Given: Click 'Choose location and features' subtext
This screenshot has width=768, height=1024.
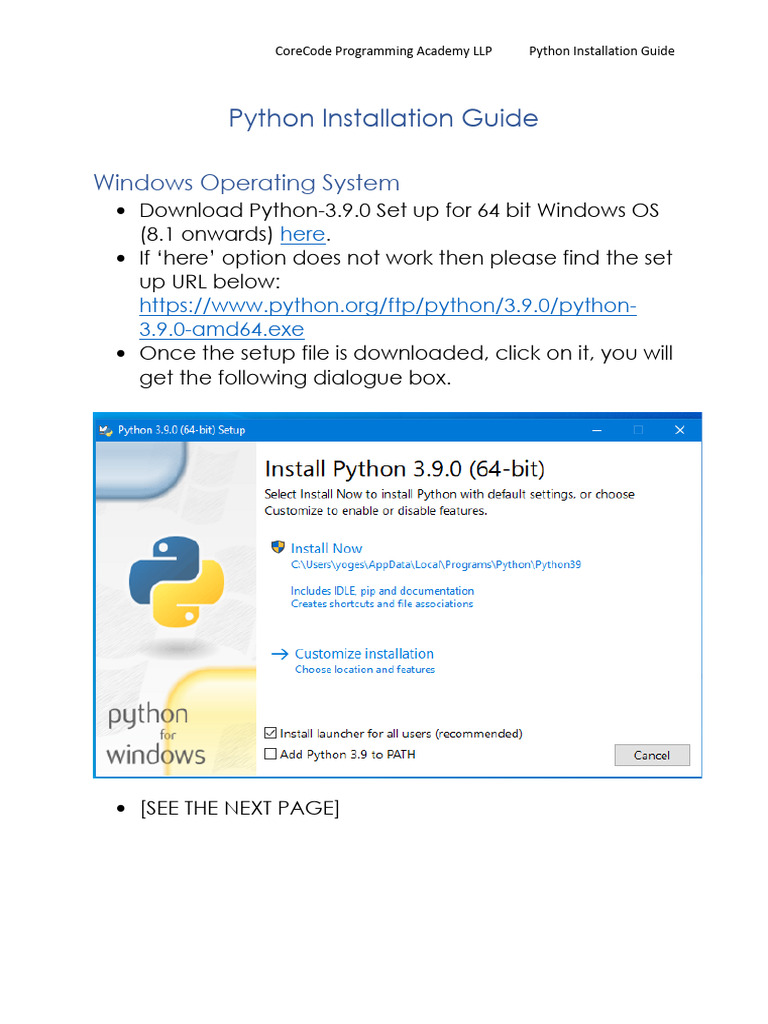Looking at the screenshot, I should click(x=364, y=669).
